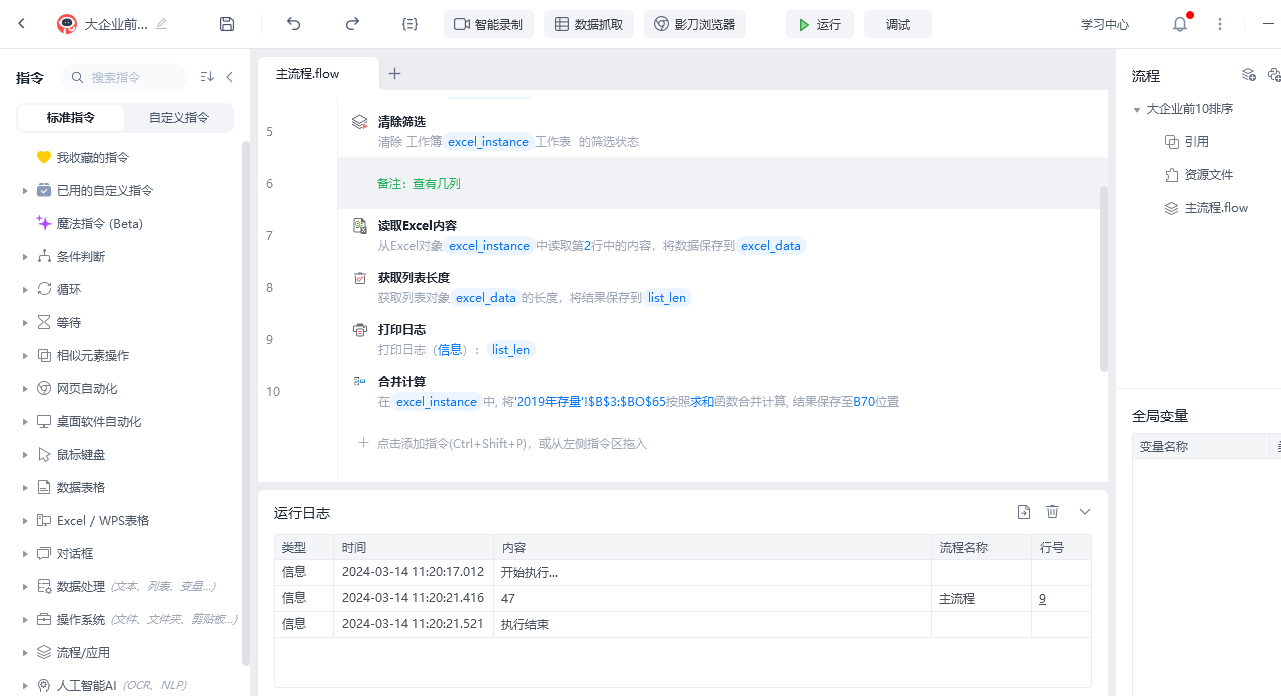
Task: Open line number 9 log link
Action: (x=1042, y=599)
